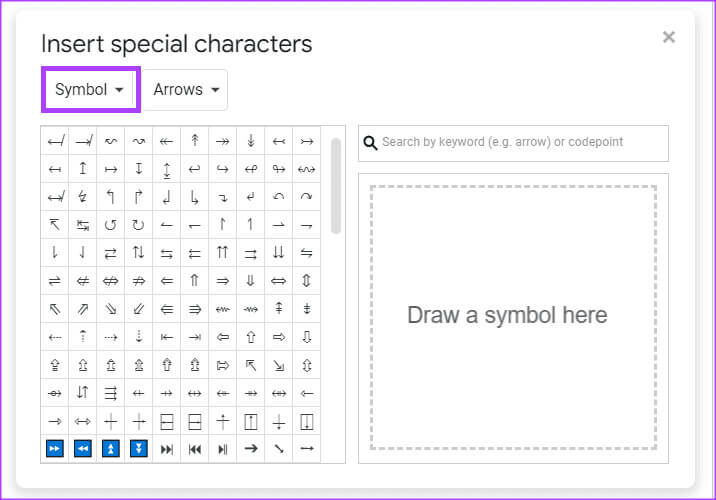Insert the blue fast-forward button symbol
This screenshot has height=500, width=716.
coord(55,449)
